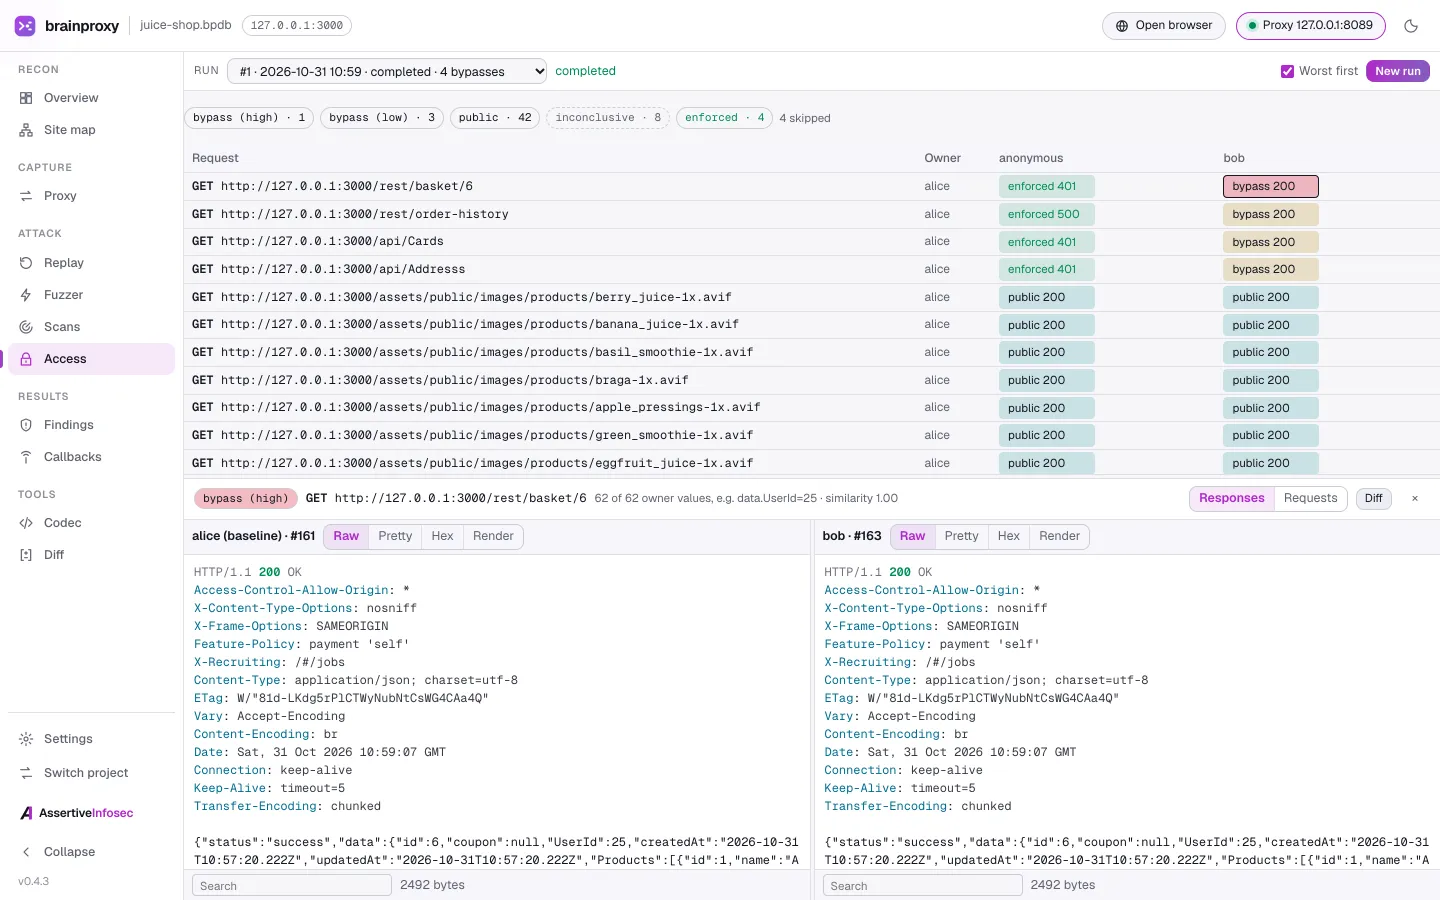The width and height of the screenshot is (1440, 900).
Task: Click the 127.0.0.1:3000 target badge
Action: click(x=296, y=26)
